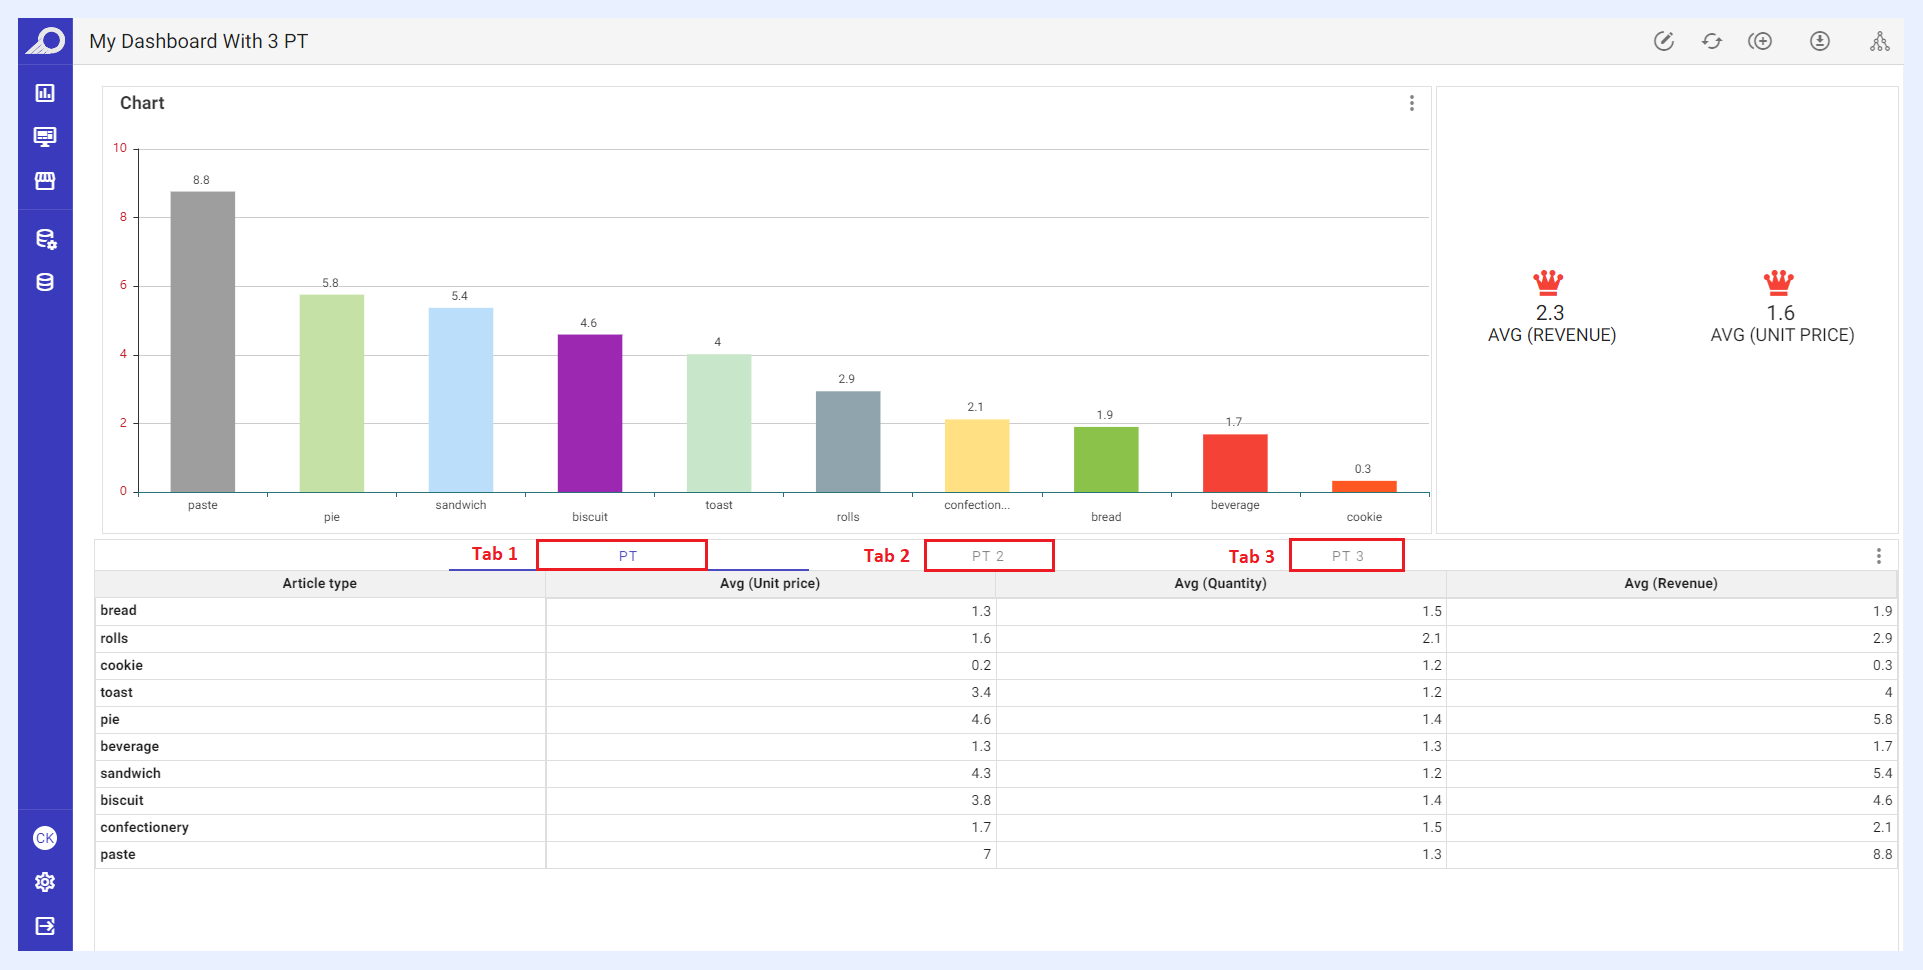Click the light green pie bar
The image size is (1923, 970).
tap(332, 393)
